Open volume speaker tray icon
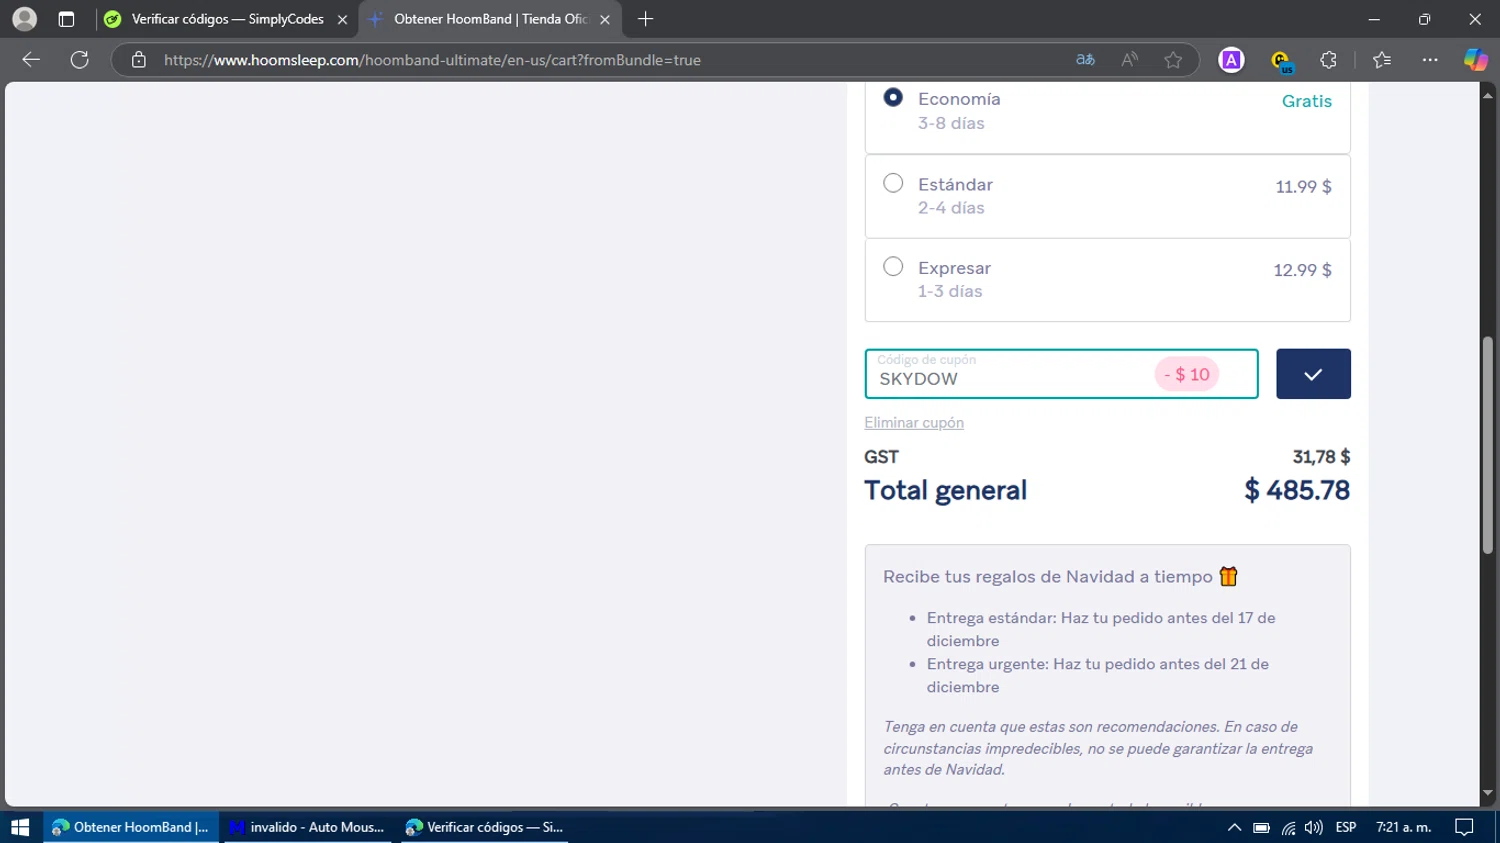 (1313, 827)
